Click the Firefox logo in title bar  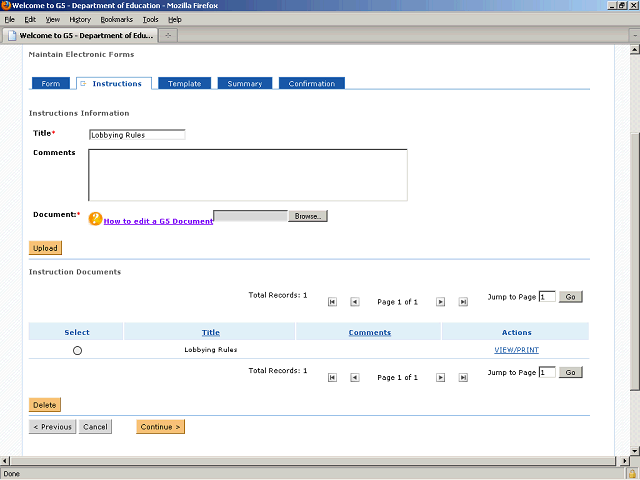click(x=6, y=5)
